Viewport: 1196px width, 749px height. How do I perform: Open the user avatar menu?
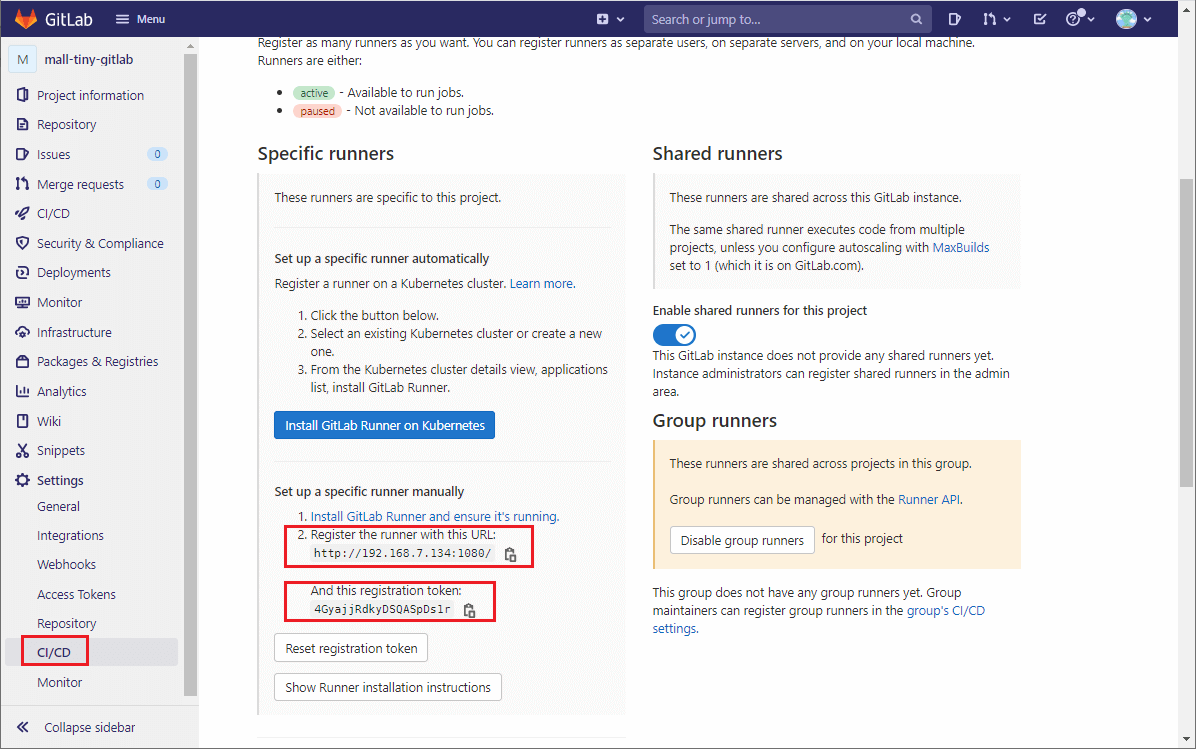pos(1133,19)
